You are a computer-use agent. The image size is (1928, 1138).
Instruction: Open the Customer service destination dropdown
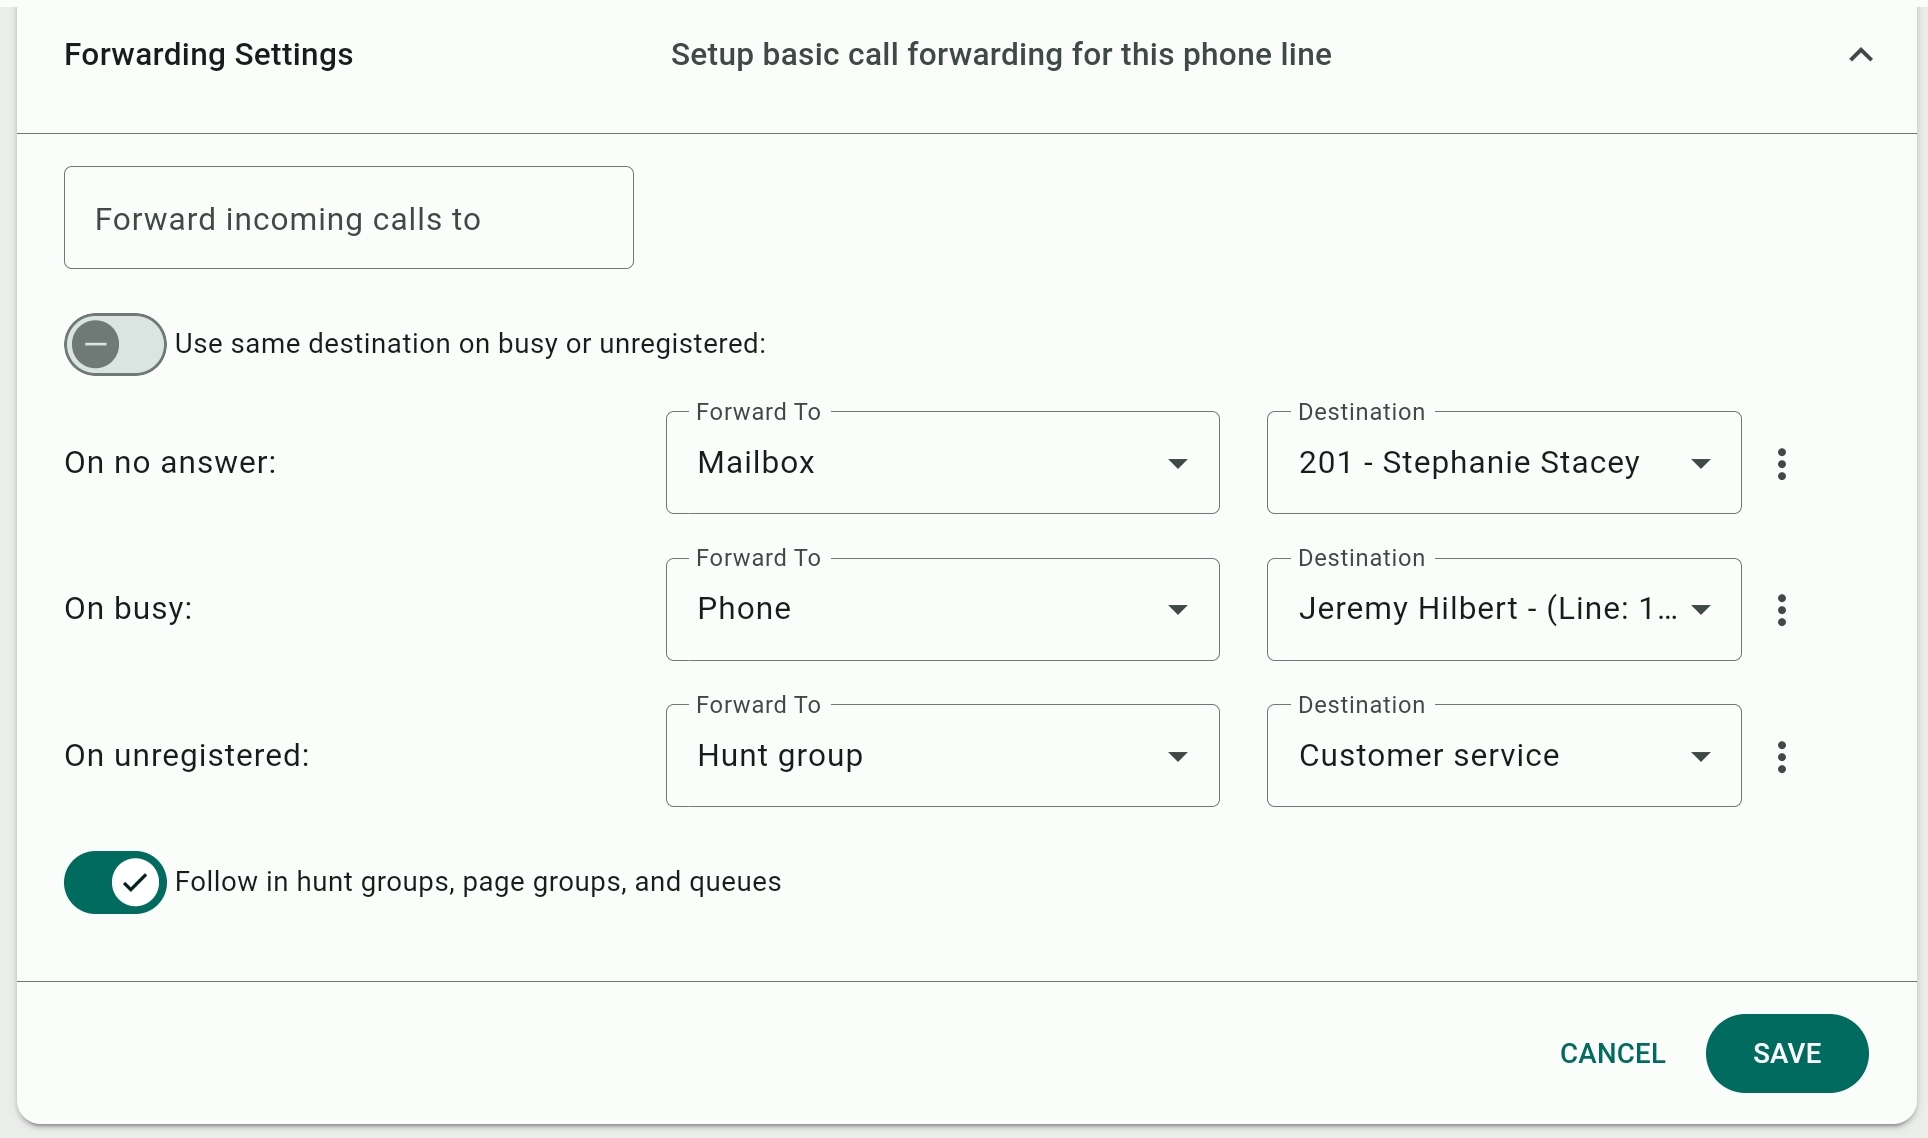[1502, 756]
